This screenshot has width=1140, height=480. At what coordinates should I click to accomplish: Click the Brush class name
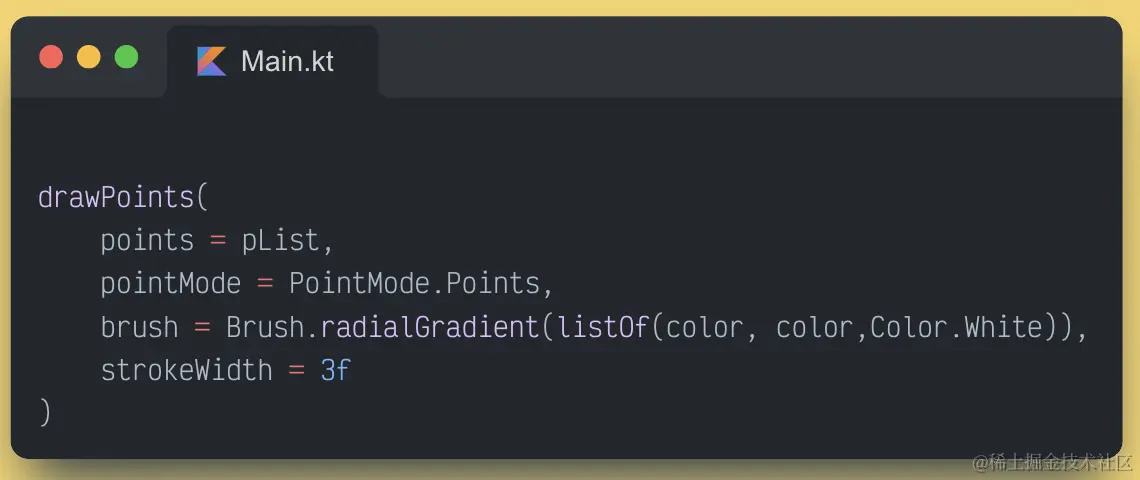tap(265, 327)
